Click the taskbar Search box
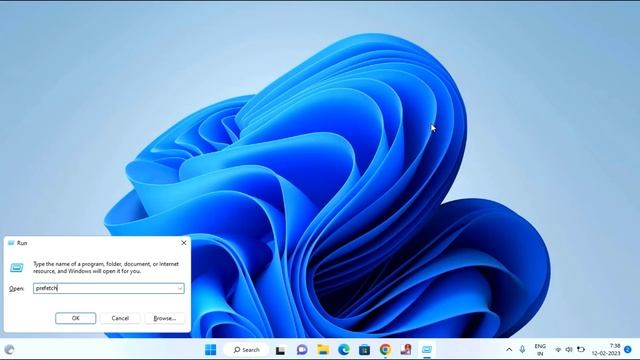 (x=247, y=349)
